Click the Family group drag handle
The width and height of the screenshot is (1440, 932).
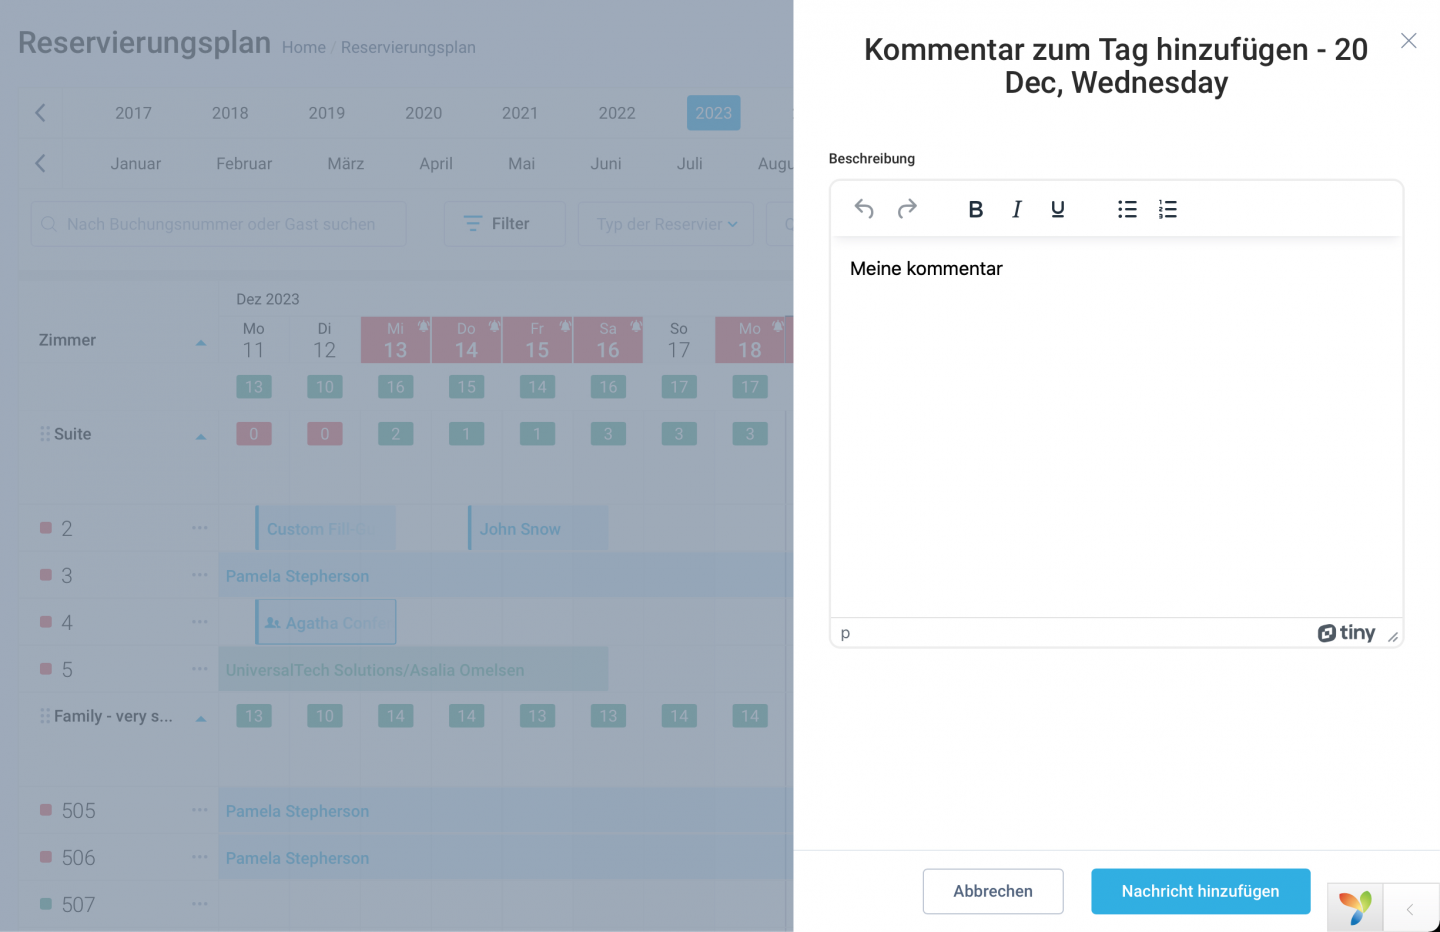point(45,716)
